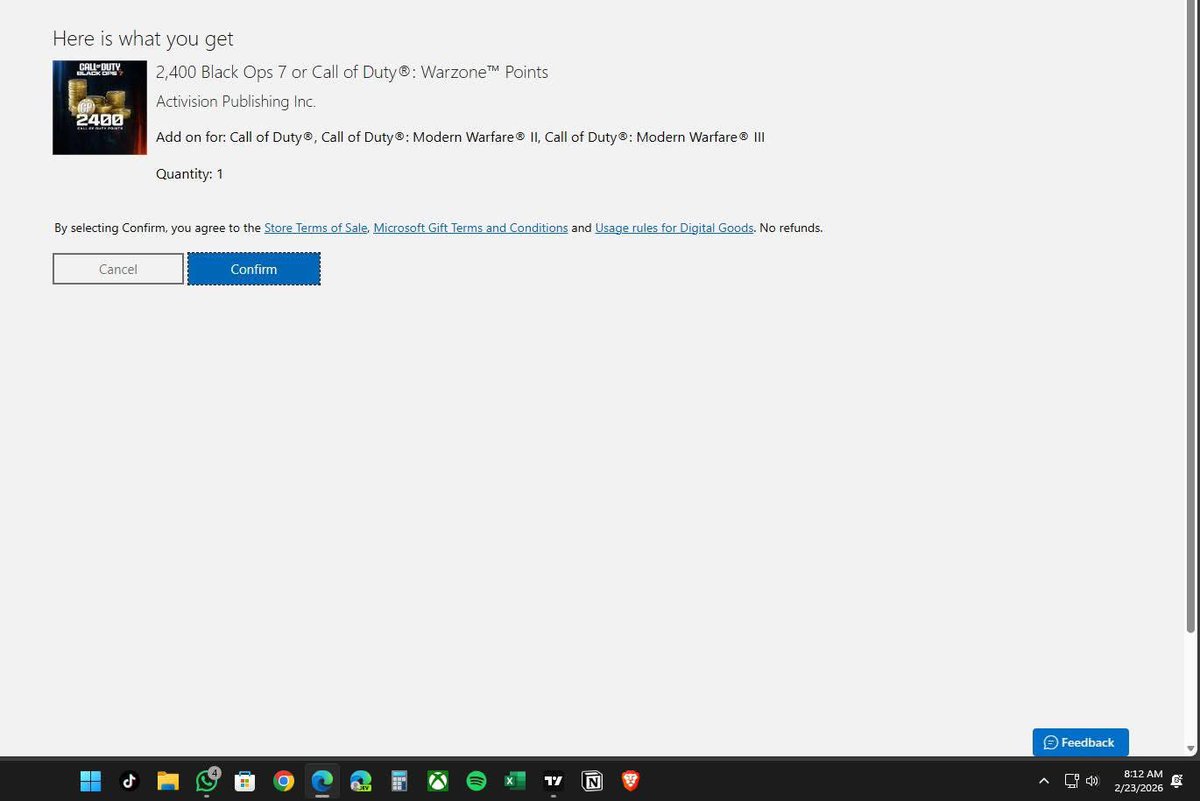Show hidden system tray icons

1044,781
